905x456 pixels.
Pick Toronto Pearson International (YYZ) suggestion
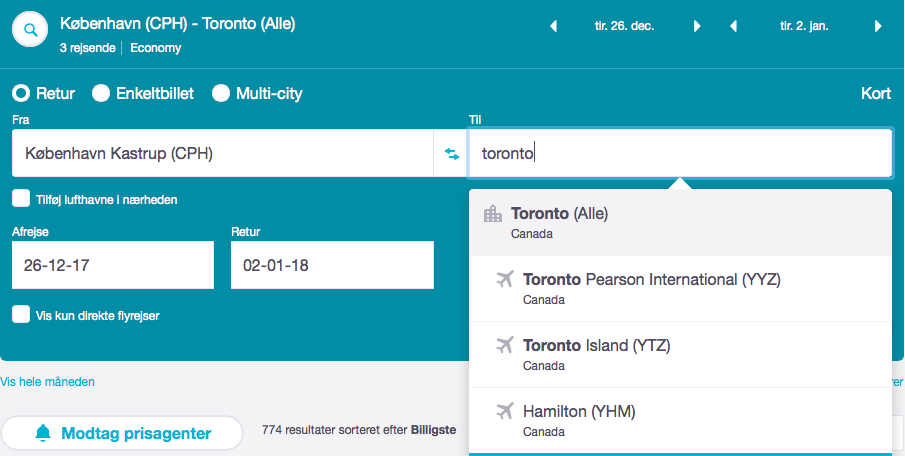651,280
